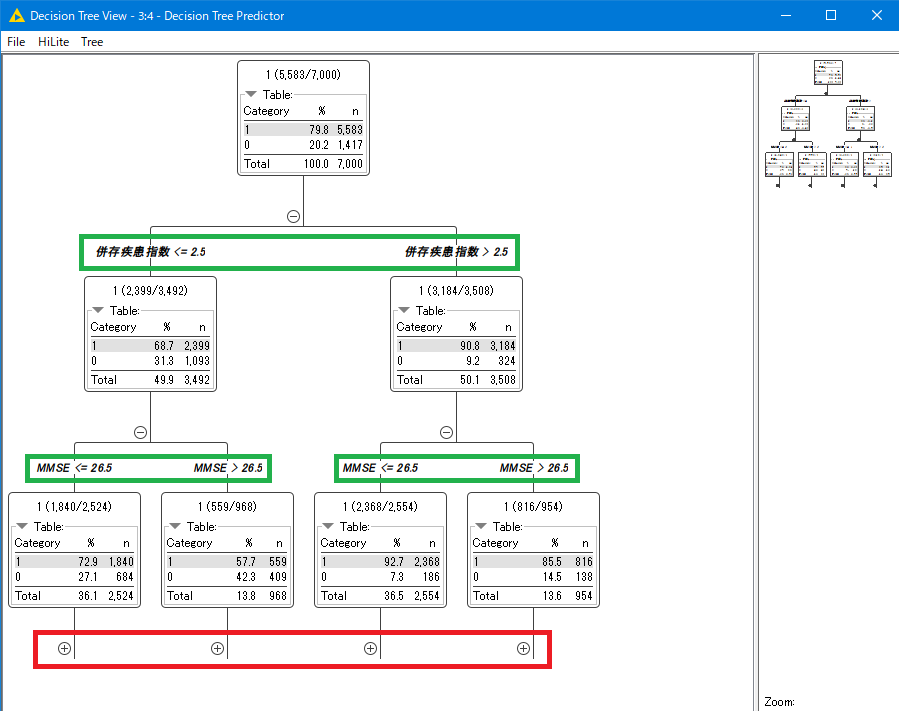Expand the 1 (816/954) node children
Viewport: 899px width, 711px height.
point(523,648)
